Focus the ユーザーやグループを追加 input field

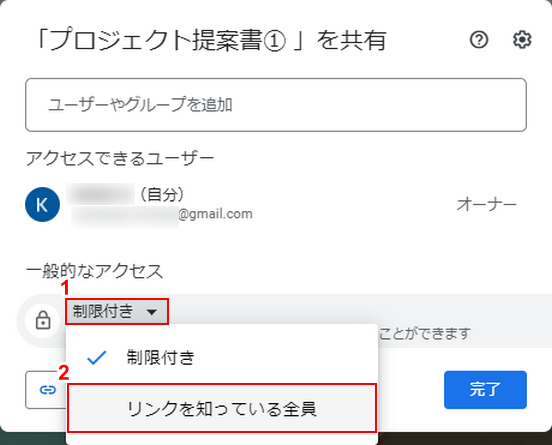[x=276, y=105]
